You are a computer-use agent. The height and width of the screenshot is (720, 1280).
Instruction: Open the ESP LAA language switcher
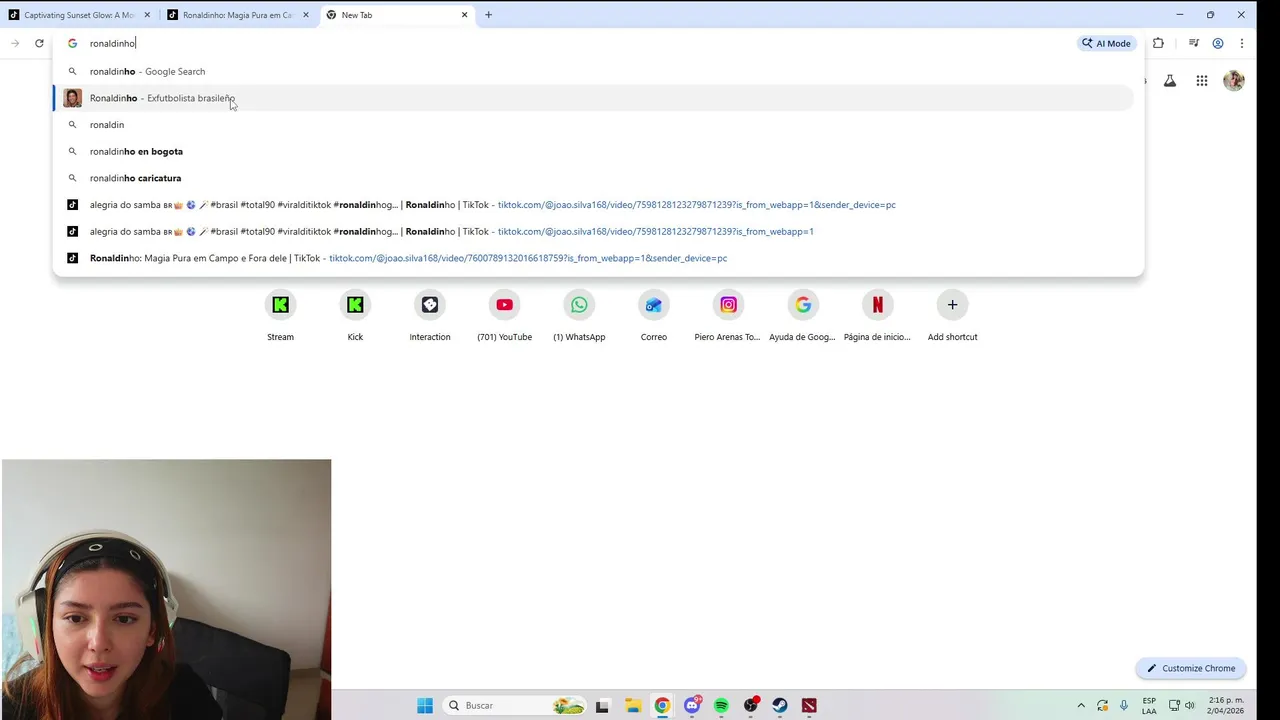coord(1149,705)
